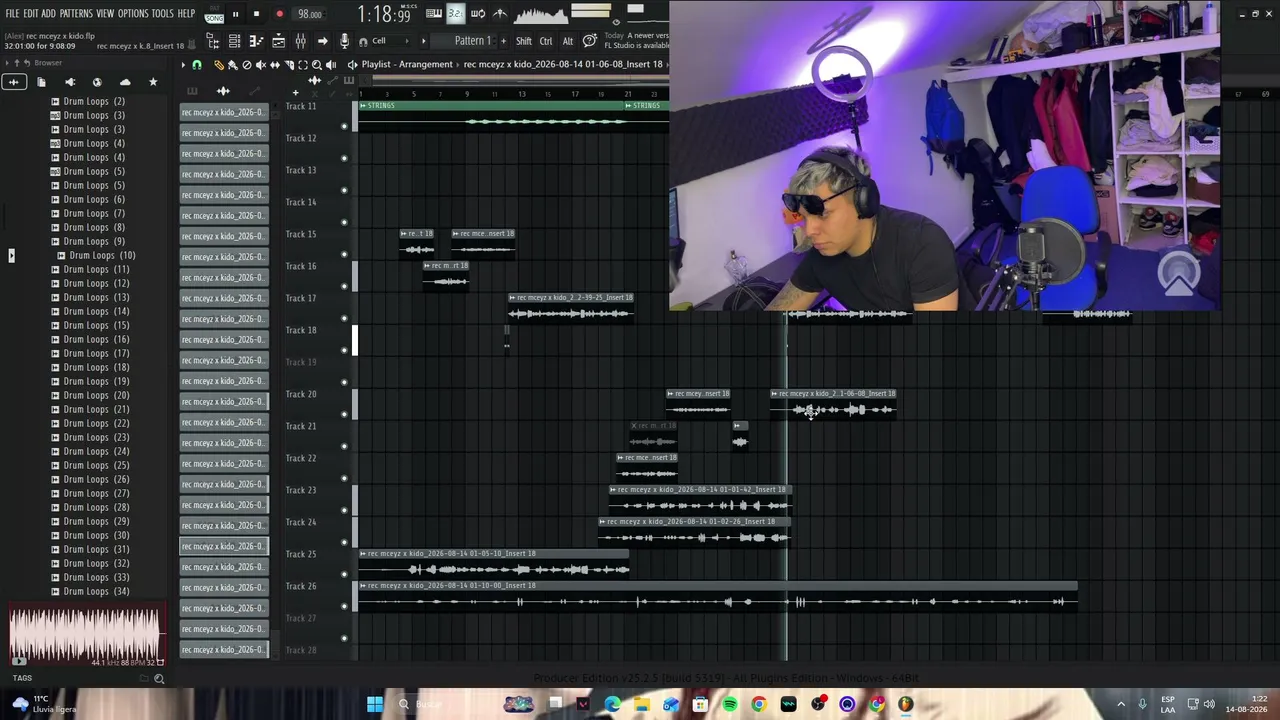Image resolution: width=1280 pixels, height=720 pixels.
Task: Open the PATTERNS menu
Action: pyautogui.click(x=76, y=14)
